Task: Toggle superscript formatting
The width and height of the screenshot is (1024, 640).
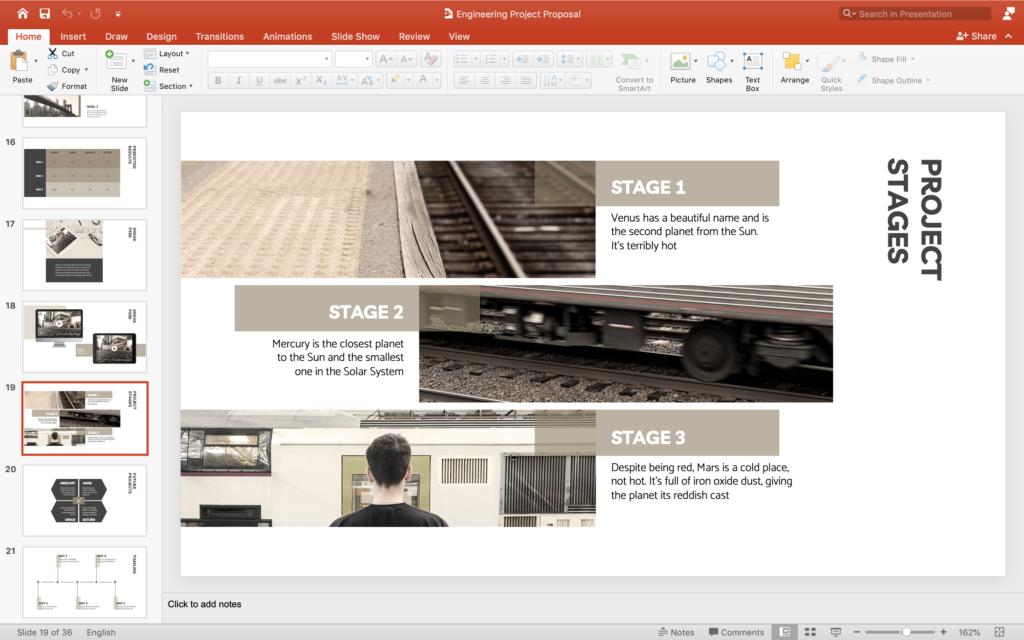Action: tap(300, 80)
